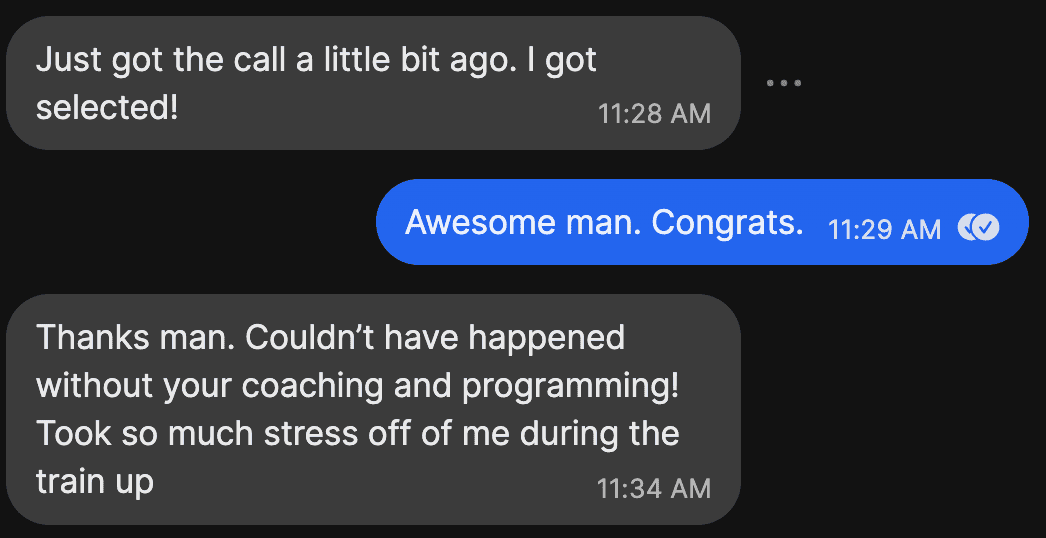Click the 11:28 AM timestamp
This screenshot has height=538, width=1046.
[x=654, y=114]
